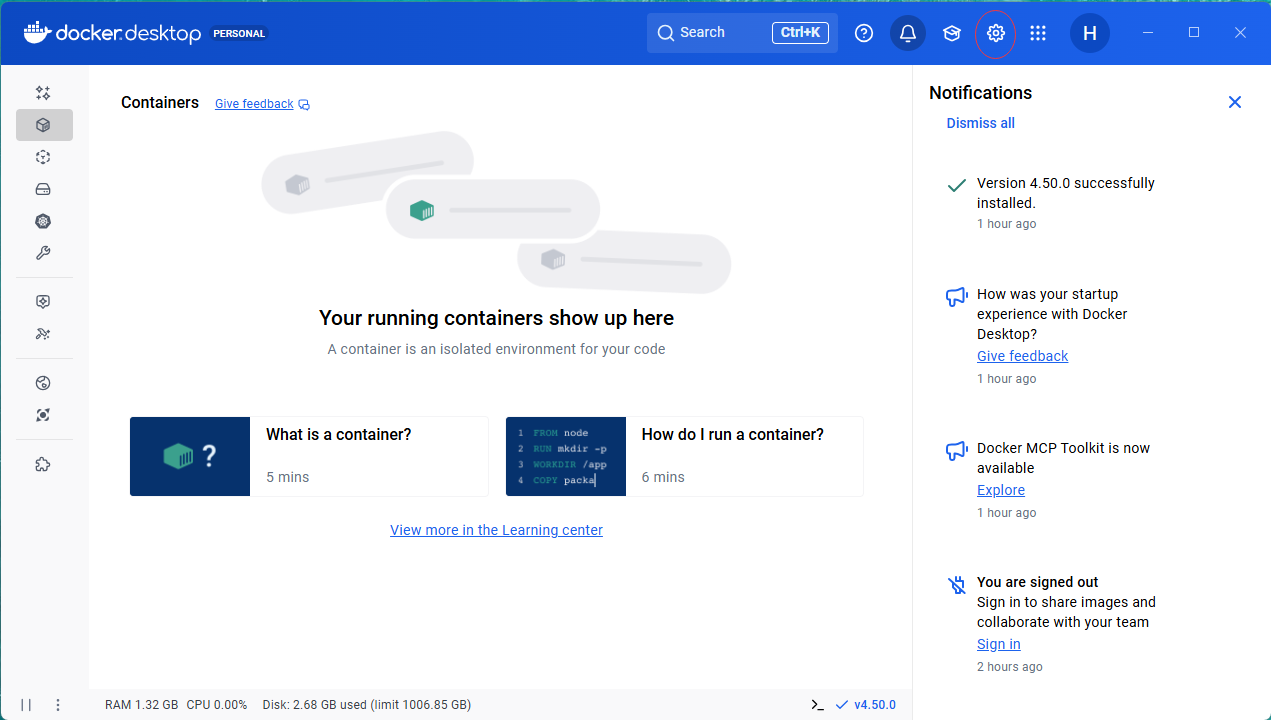Click the Docker MCP Toolkit is now available text
The height and width of the screenshot is (720, 1271).
point(1064,458)
